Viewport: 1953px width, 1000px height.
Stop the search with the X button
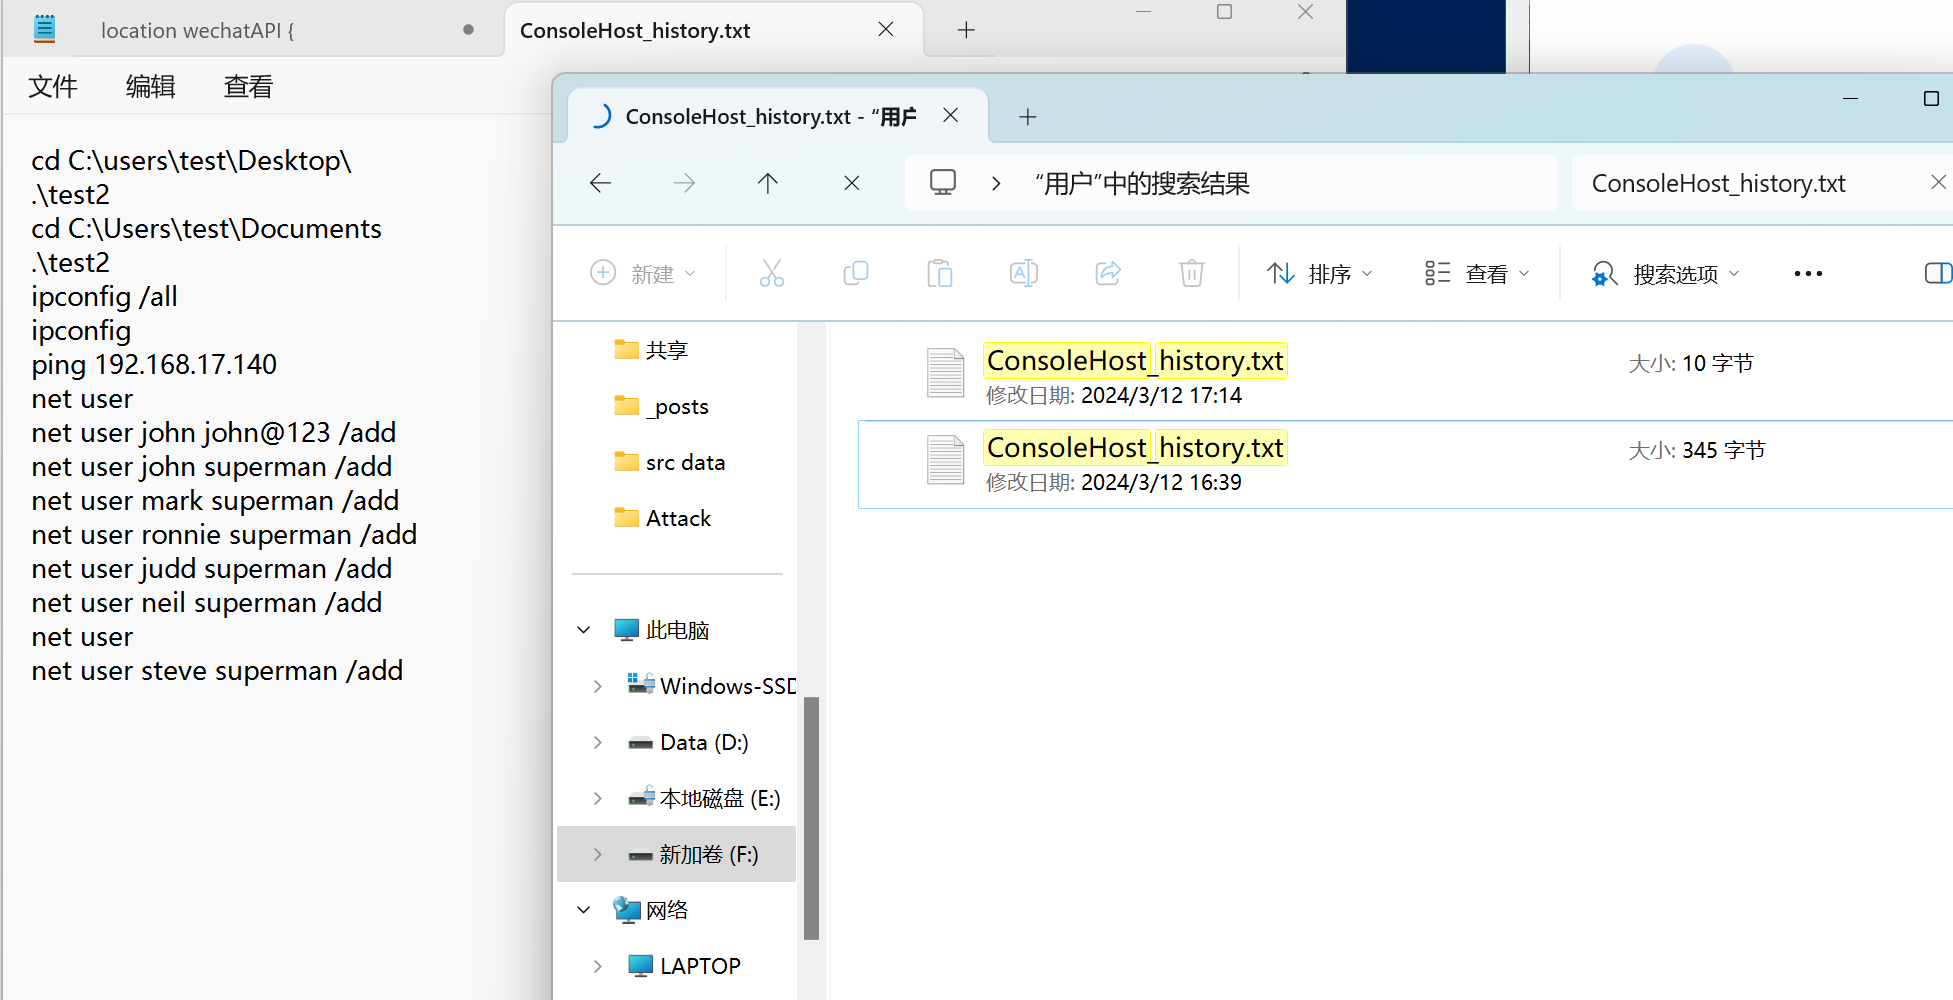click(x=852, y=183)
